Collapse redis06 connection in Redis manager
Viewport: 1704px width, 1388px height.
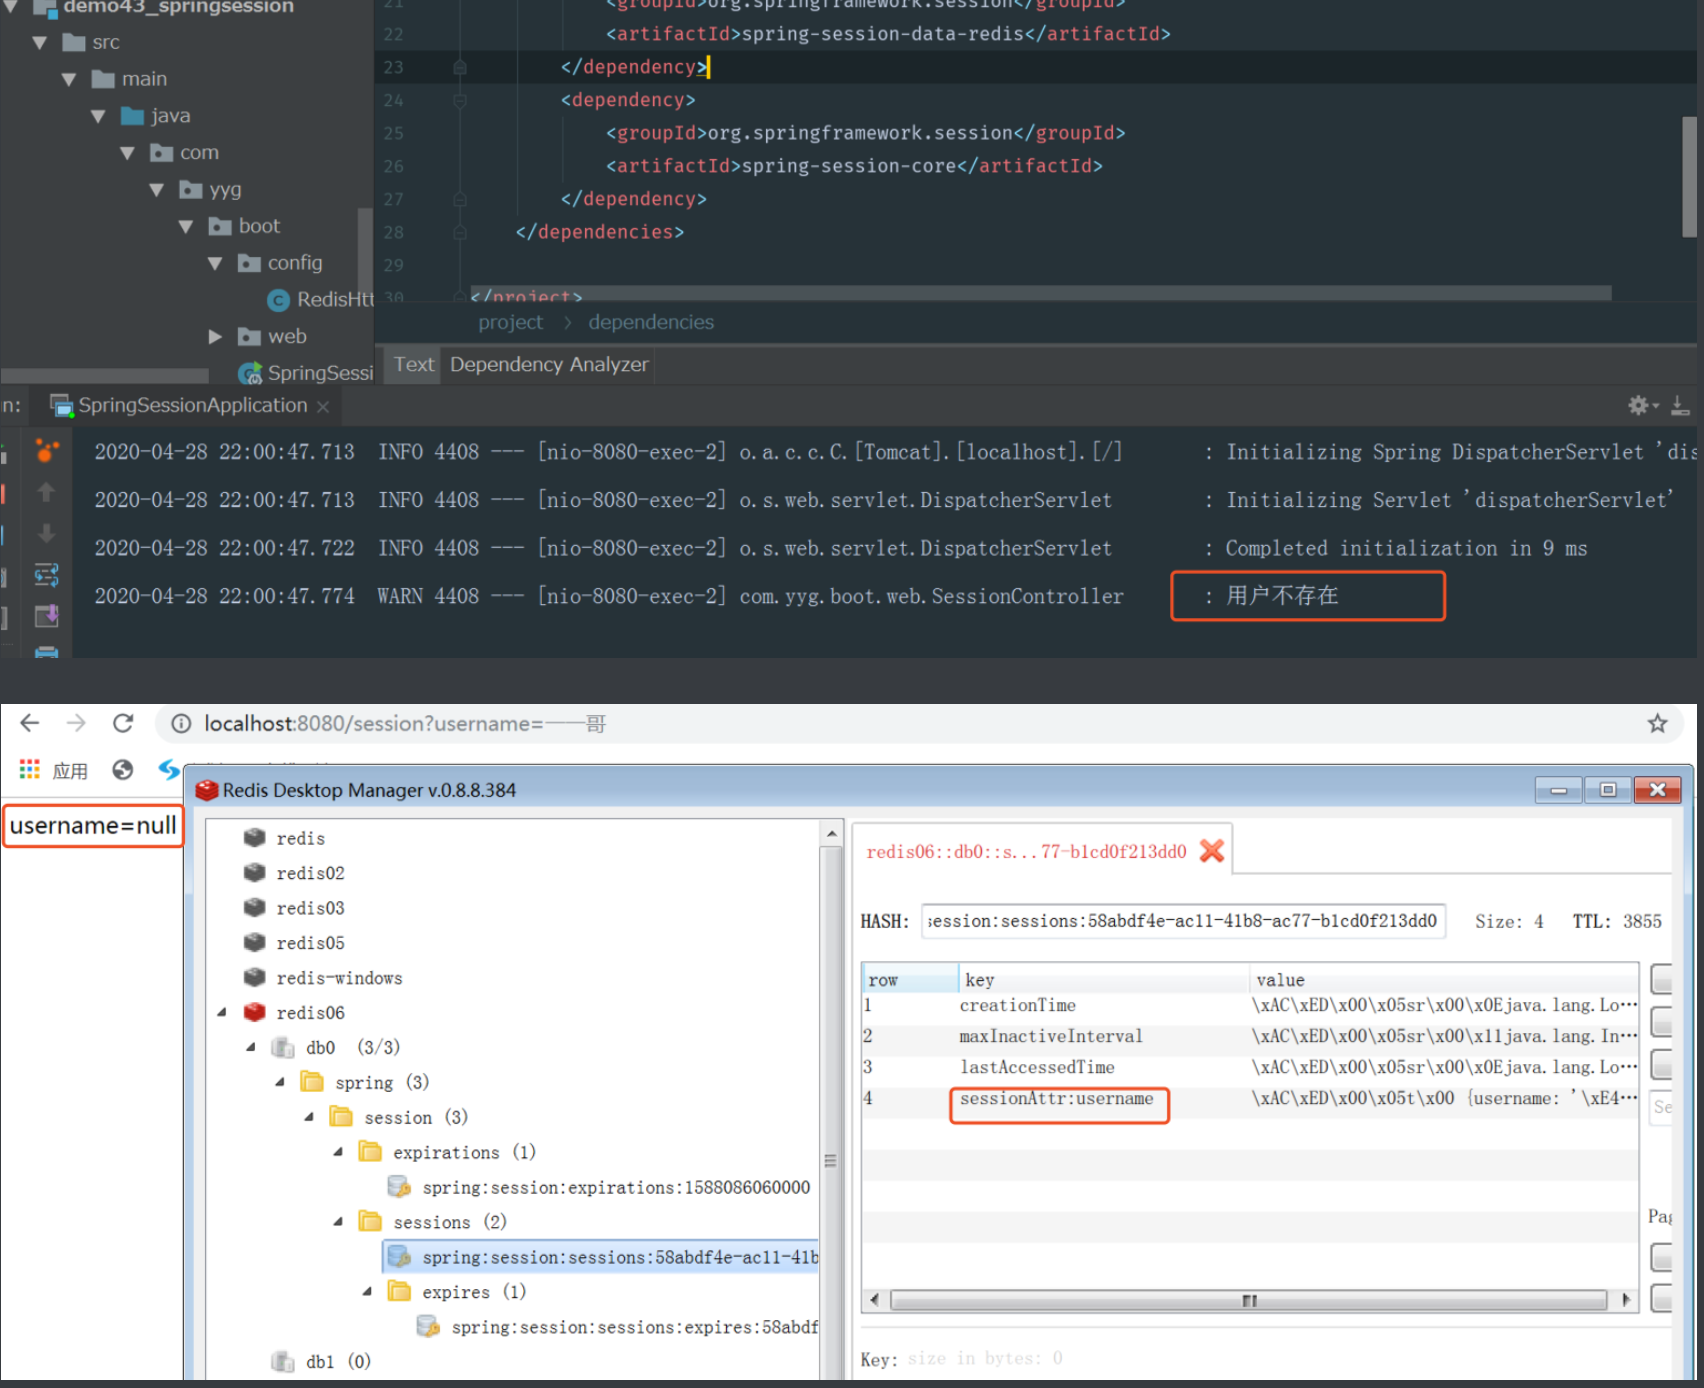(x=222, y=1013)
